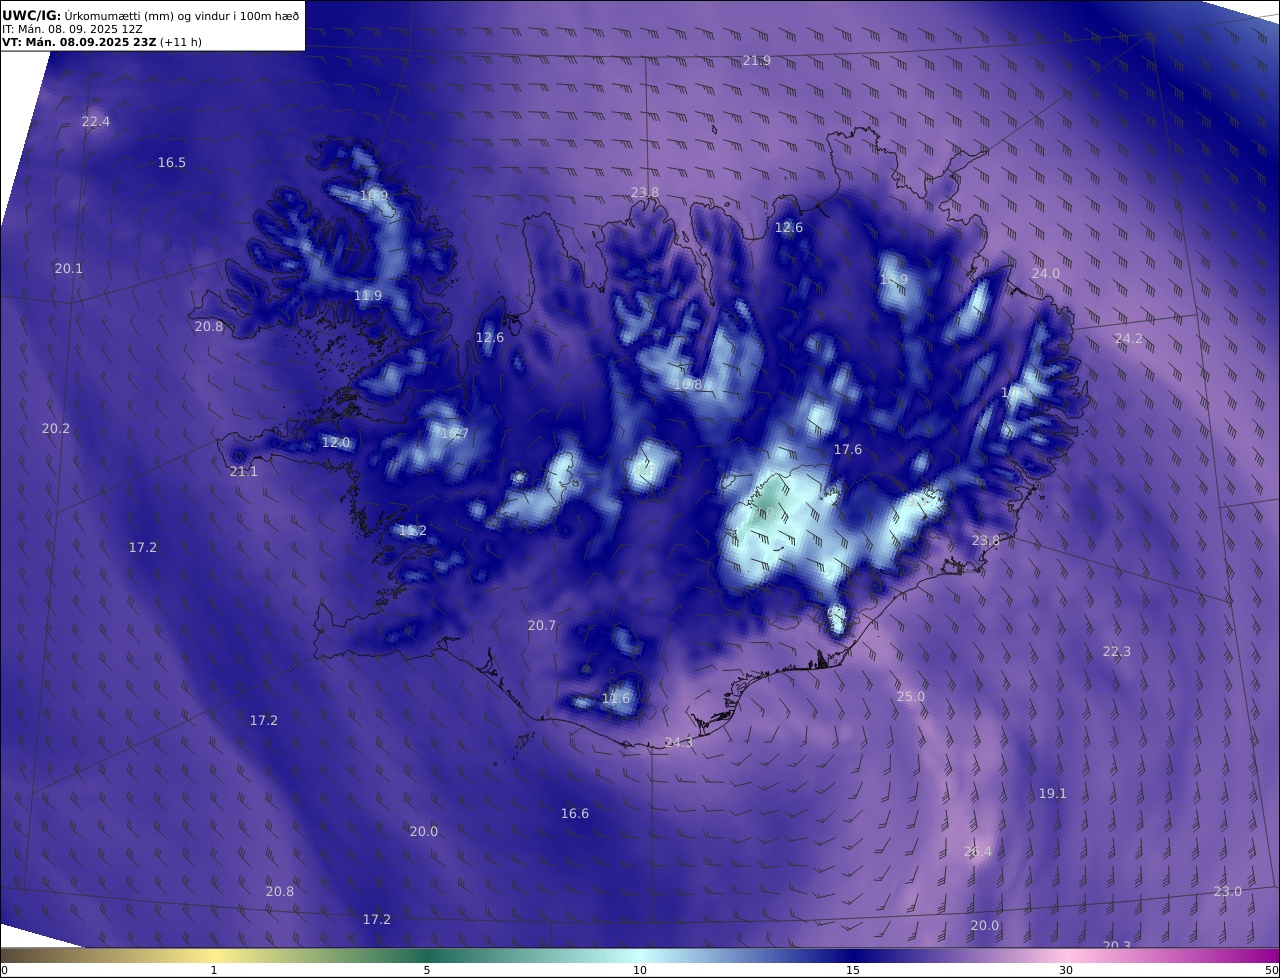Viewport: 1280px width, 978px height.
Task: Click the 24.2 value label
Action: 1128,339
